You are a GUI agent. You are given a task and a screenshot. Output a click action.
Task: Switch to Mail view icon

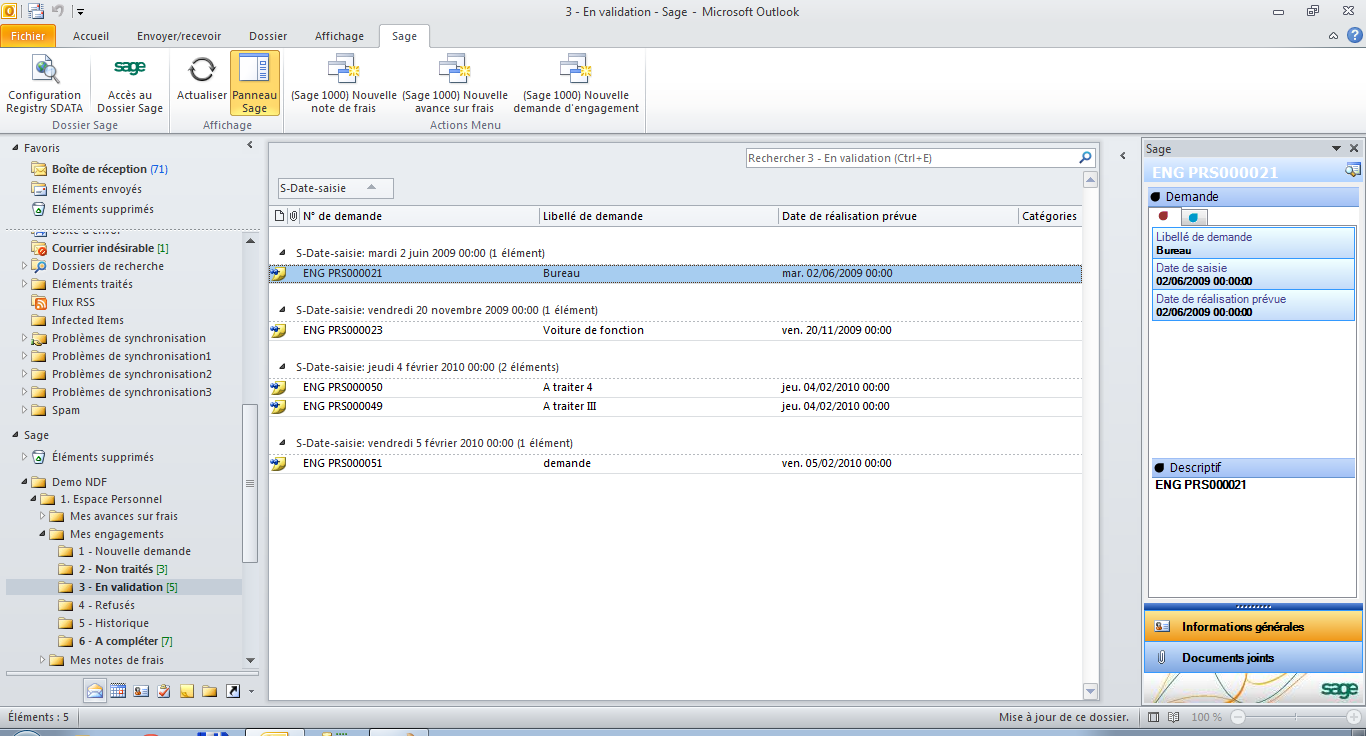[x=95, y=691]
